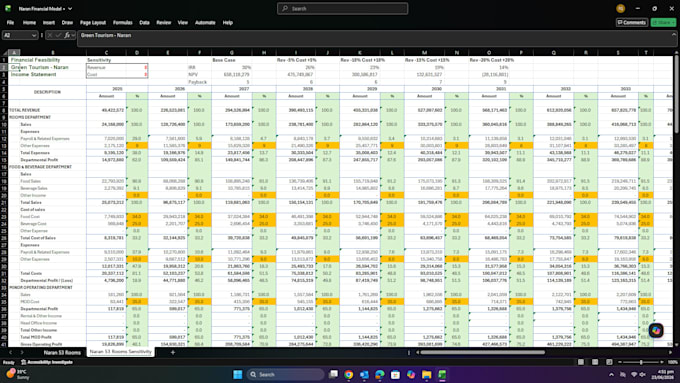Click the 100% zoom level
The height and width of the screenshot is (383, 680).
pos(672,362)
